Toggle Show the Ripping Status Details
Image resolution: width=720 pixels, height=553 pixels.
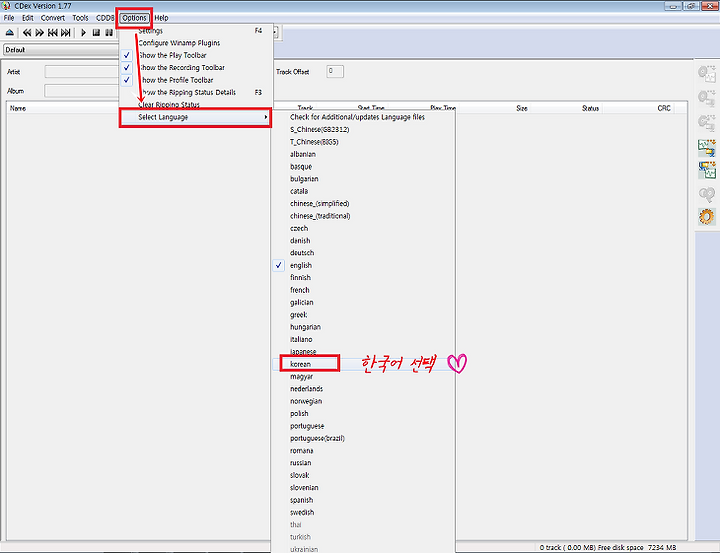pyautogui.click(x=196, y=92)
